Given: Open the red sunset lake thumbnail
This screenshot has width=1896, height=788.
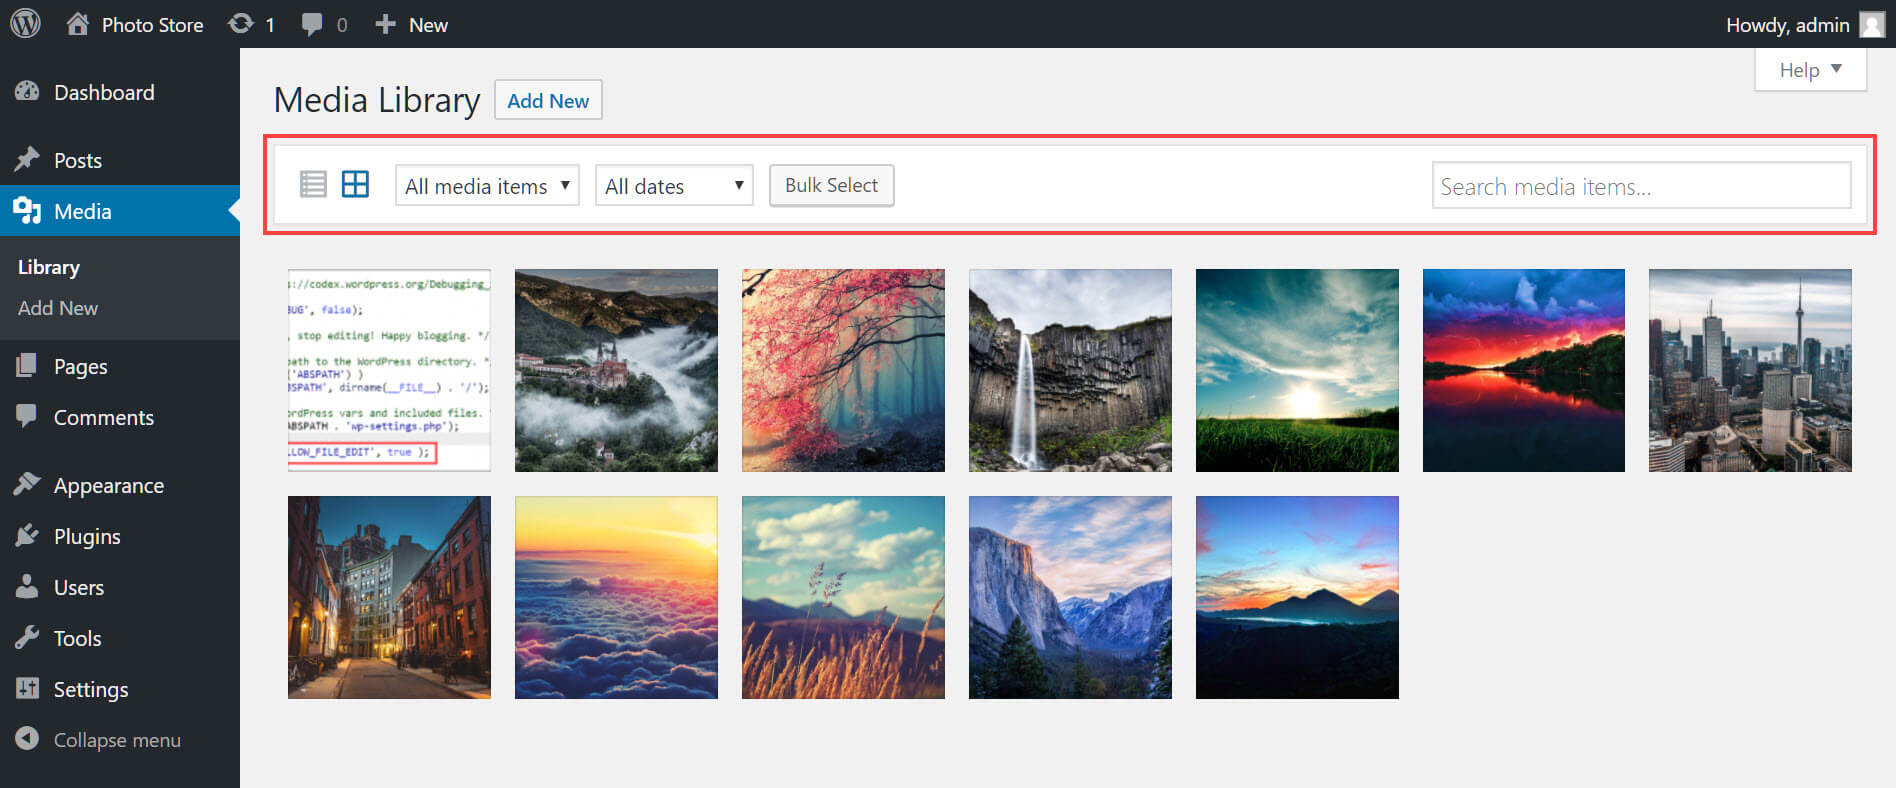Looking at the screenshot, I should click(1524, 370).
